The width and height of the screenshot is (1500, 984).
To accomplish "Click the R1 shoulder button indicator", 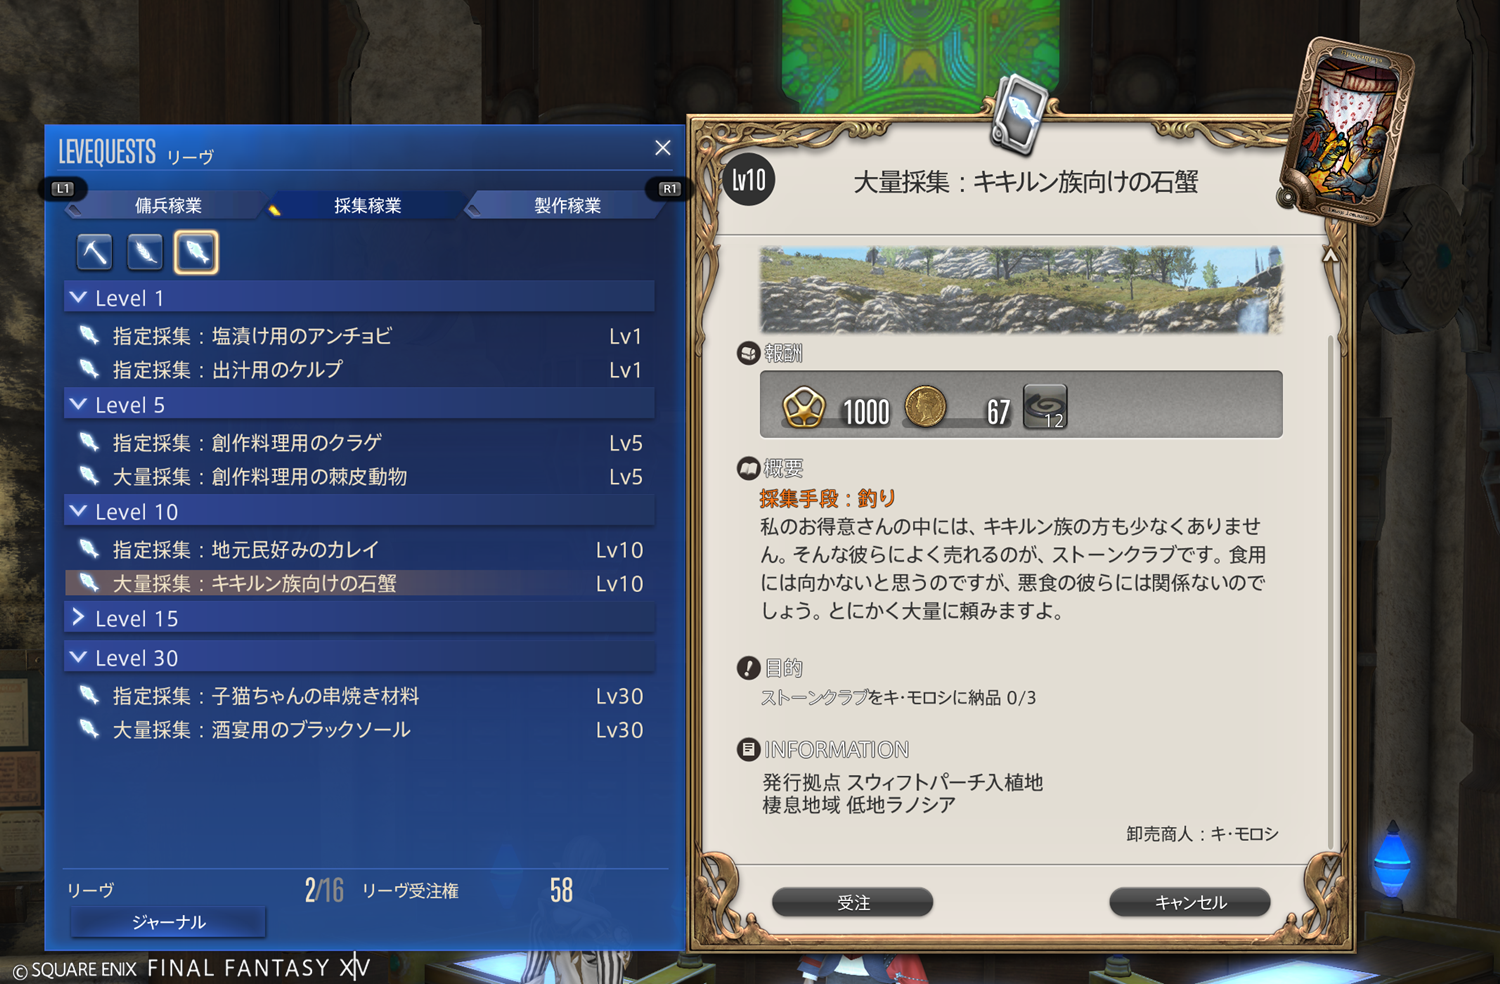I will [669, 188].
